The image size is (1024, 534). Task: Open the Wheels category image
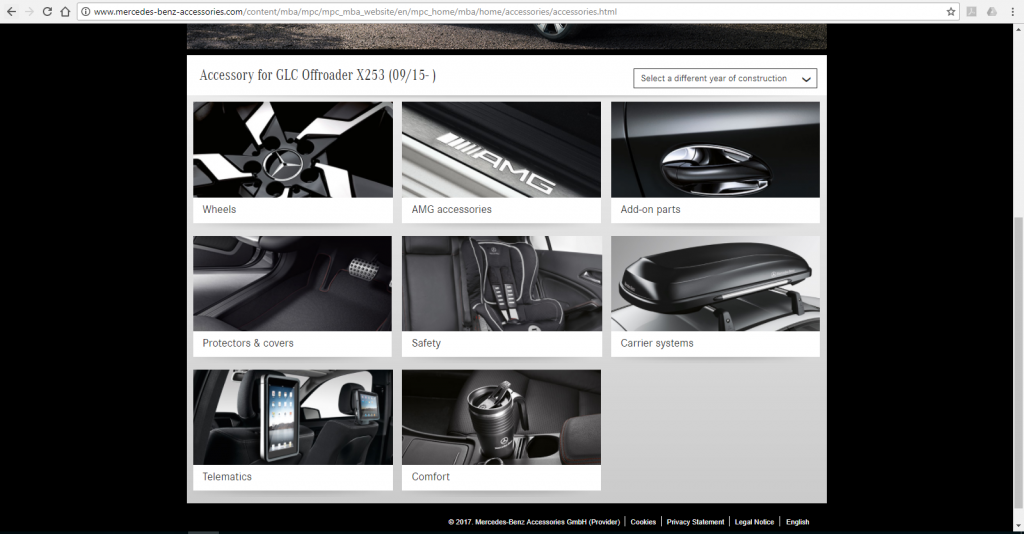click(293, 149)
